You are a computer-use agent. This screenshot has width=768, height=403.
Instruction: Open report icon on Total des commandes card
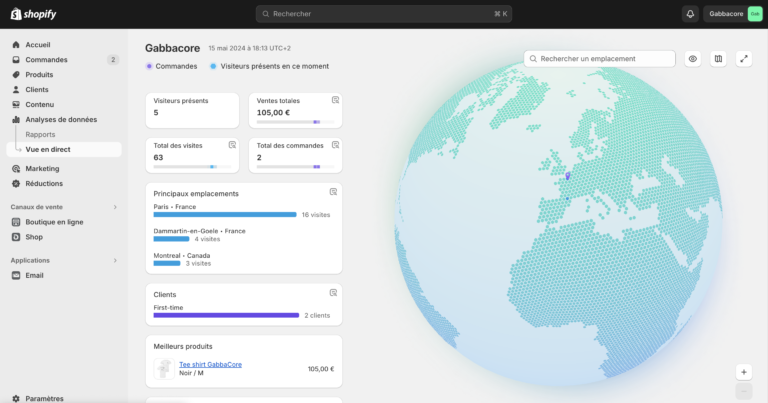[x=335, y=145]
